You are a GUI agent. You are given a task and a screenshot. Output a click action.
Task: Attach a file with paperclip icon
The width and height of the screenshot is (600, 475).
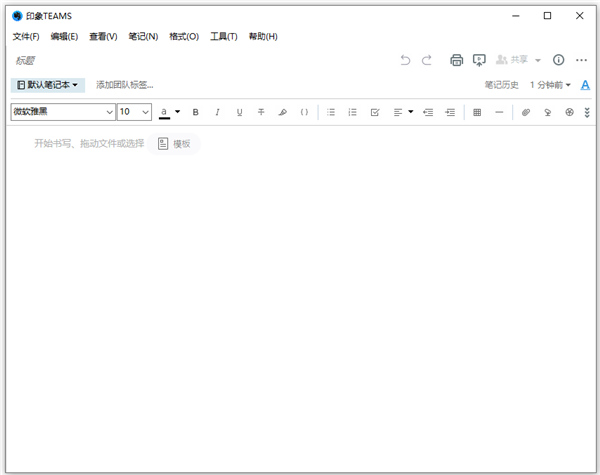[x=526, y=112]
